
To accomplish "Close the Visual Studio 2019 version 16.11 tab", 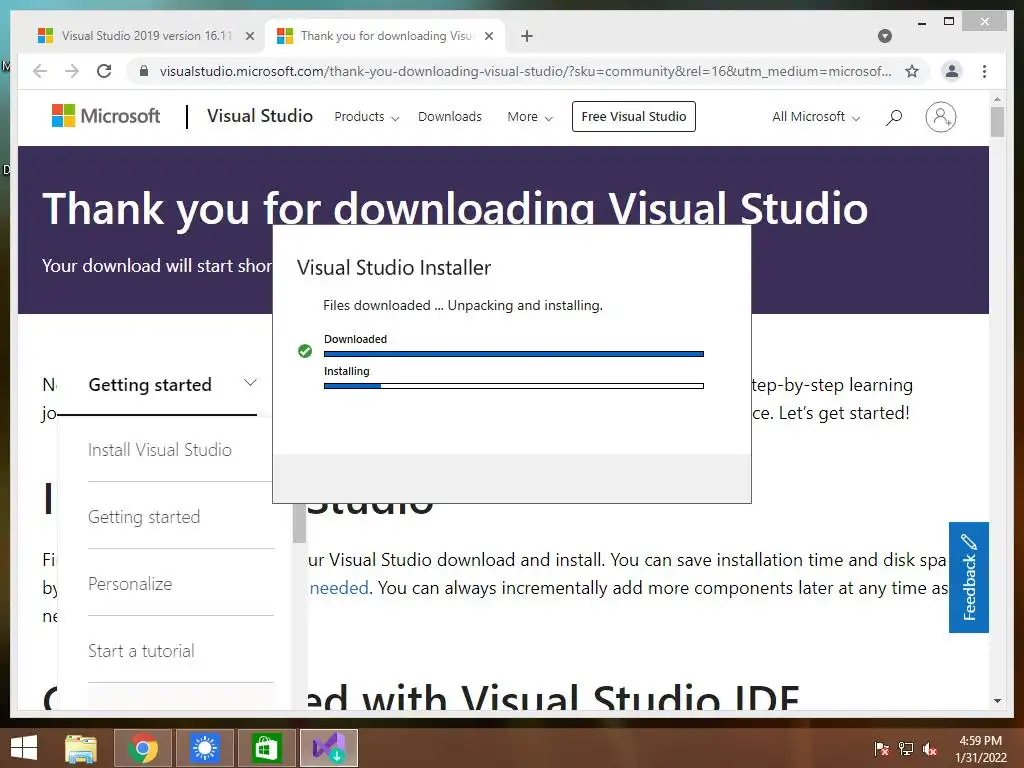I will 249,36.
